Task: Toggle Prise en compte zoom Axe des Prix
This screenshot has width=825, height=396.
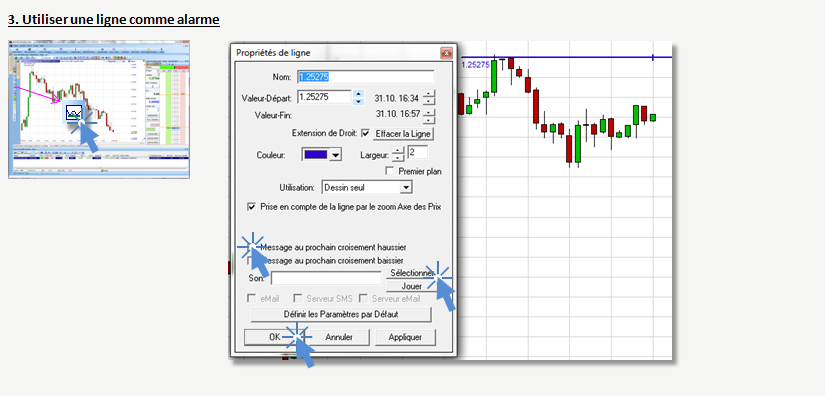Action: pyautogui.click(x=251, y=207)
